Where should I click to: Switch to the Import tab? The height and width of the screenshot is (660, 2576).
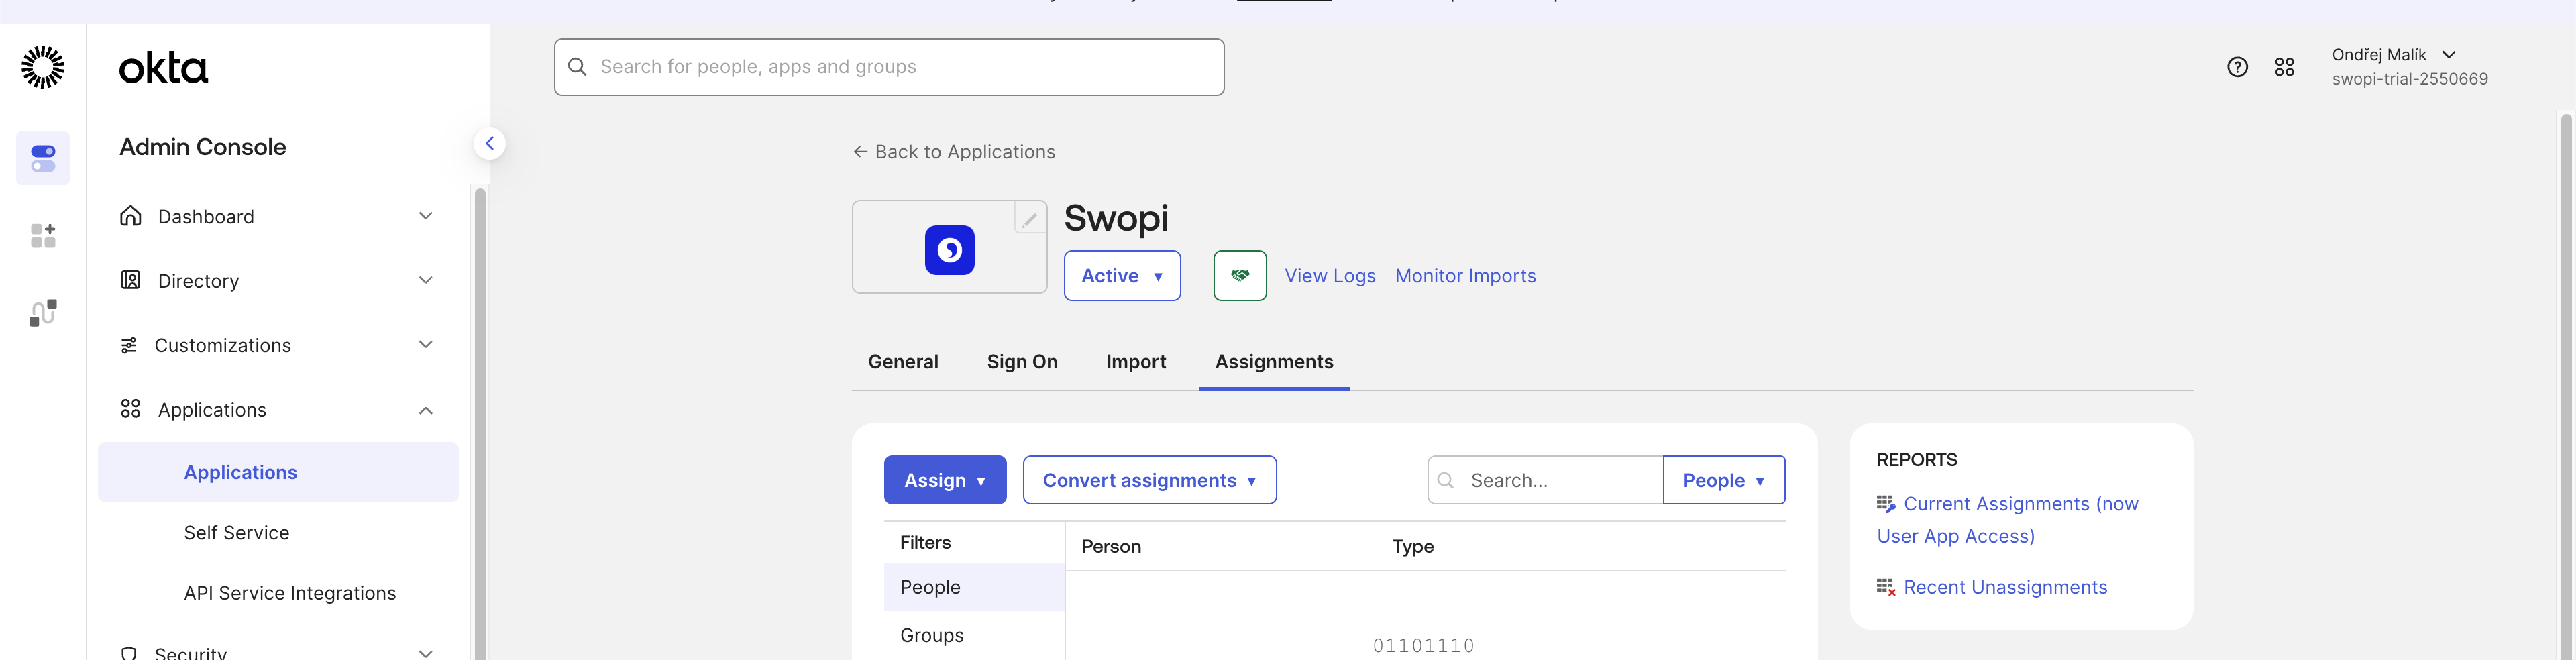point(1136,362)
